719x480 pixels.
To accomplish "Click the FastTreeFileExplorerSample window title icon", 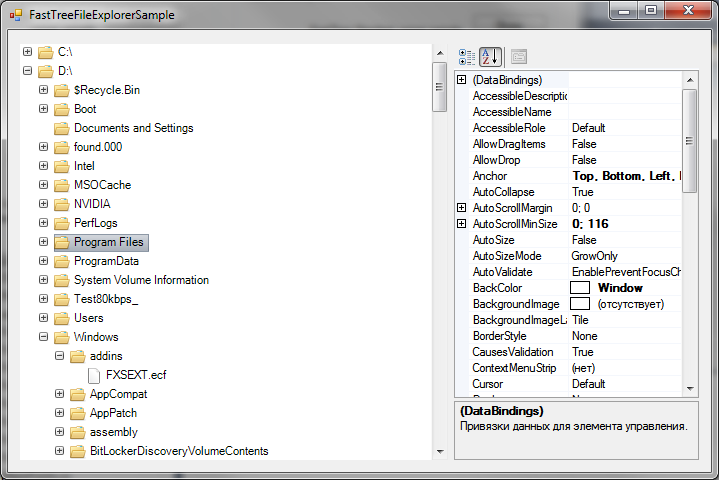I will tap(16, 15).
